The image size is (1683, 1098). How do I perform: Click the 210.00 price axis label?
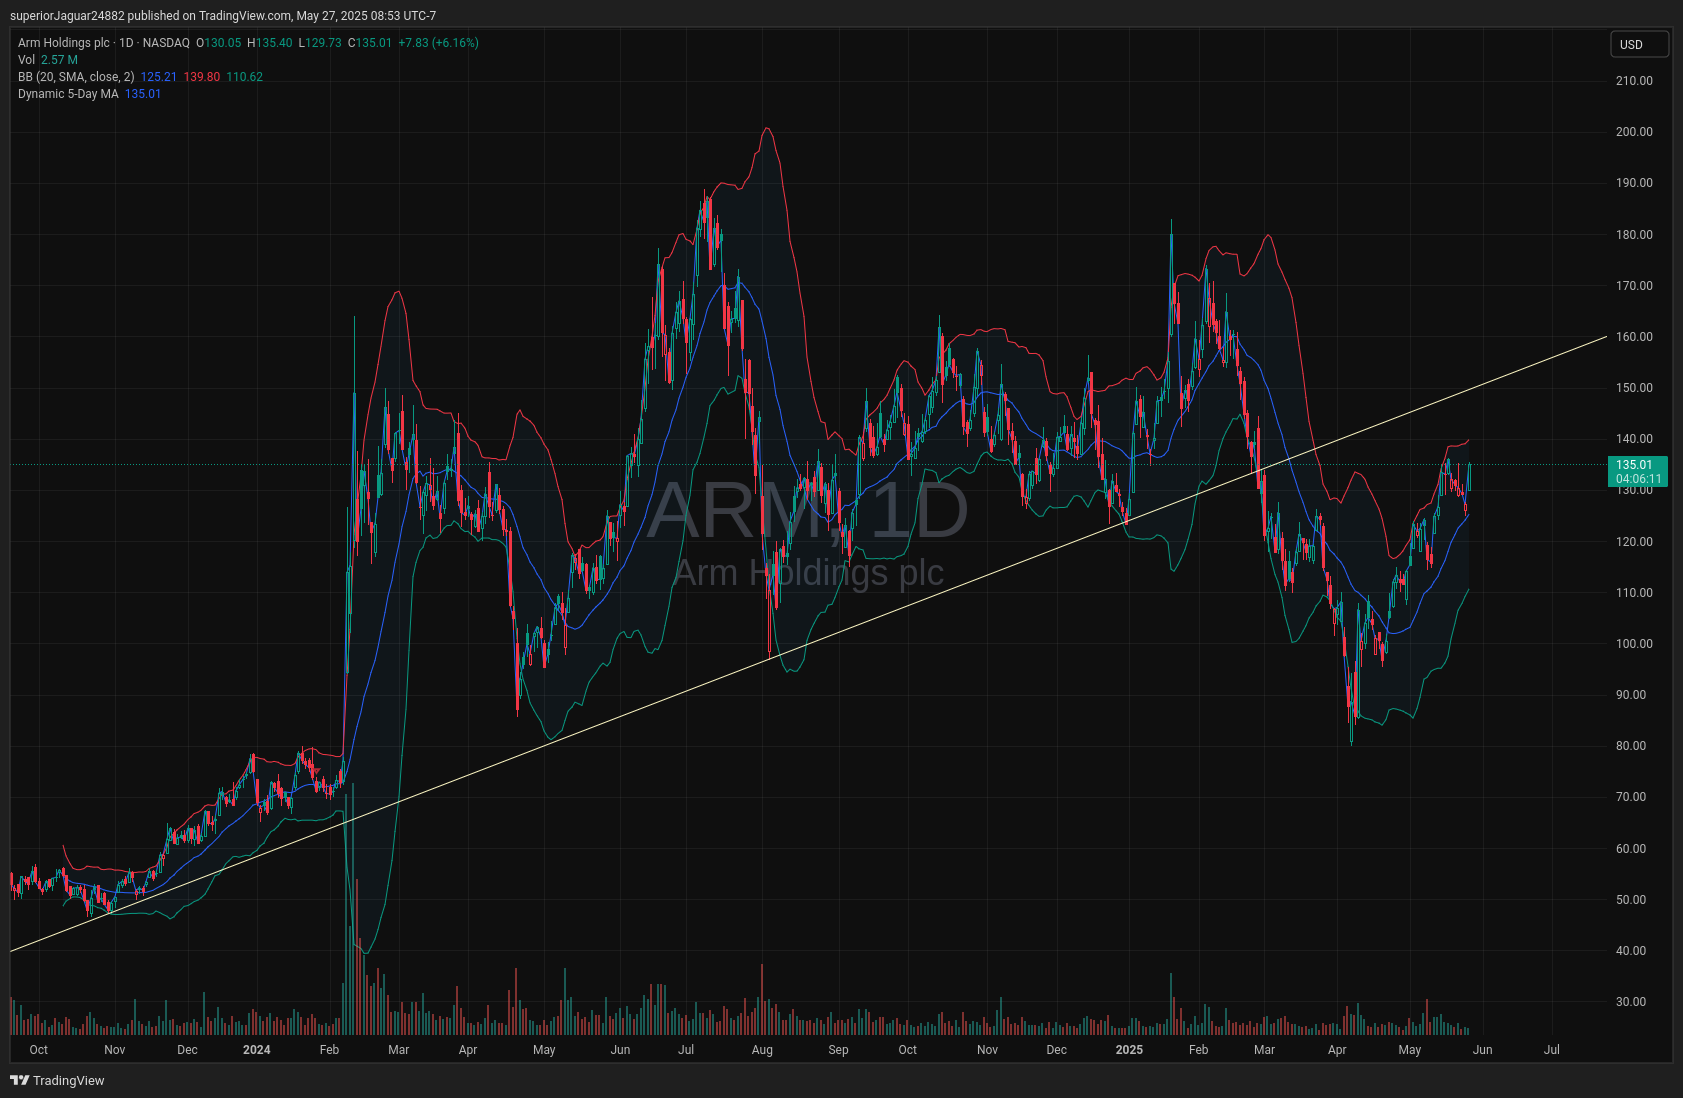[x=1634, y=81]
